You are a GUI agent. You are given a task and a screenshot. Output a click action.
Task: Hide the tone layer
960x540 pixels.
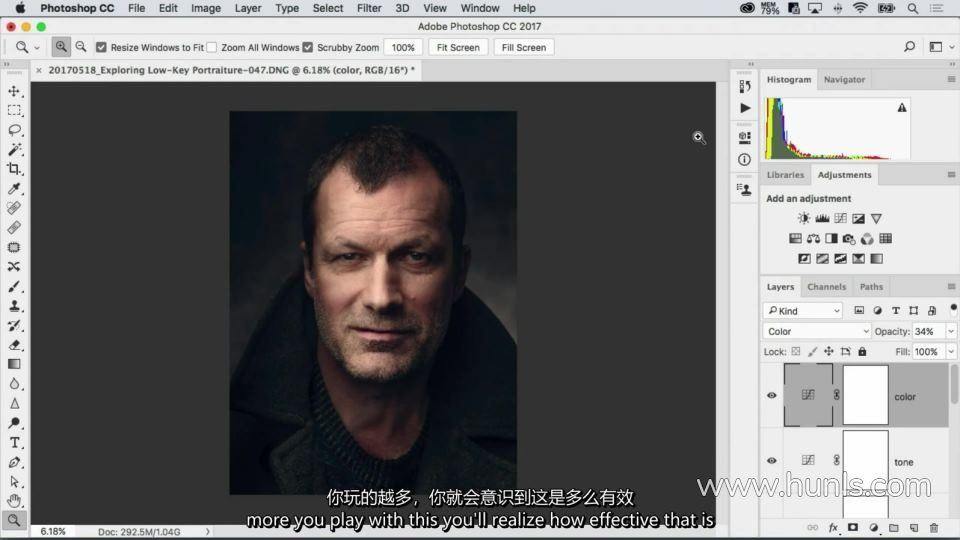tap(771, 460)
